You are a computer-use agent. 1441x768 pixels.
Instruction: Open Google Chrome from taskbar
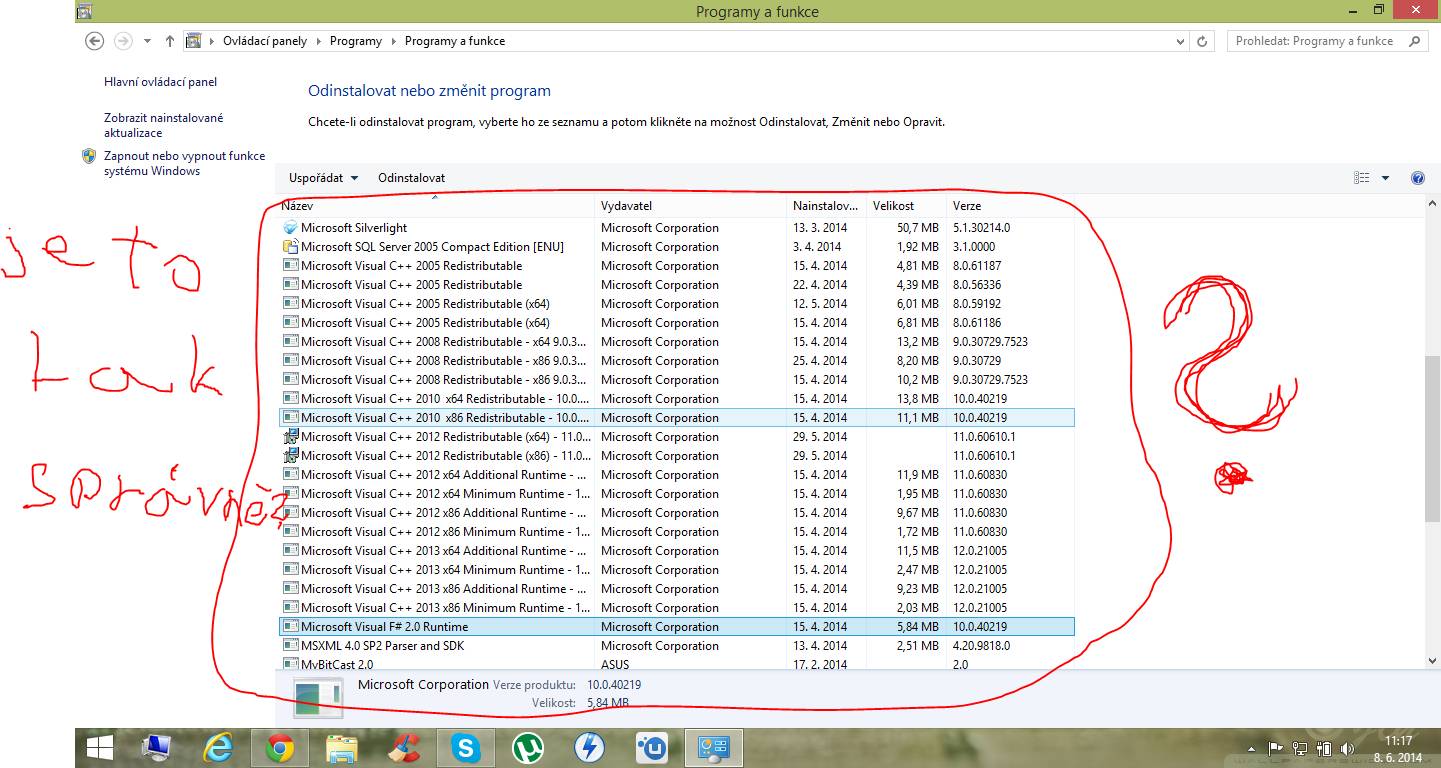(279, 748)
